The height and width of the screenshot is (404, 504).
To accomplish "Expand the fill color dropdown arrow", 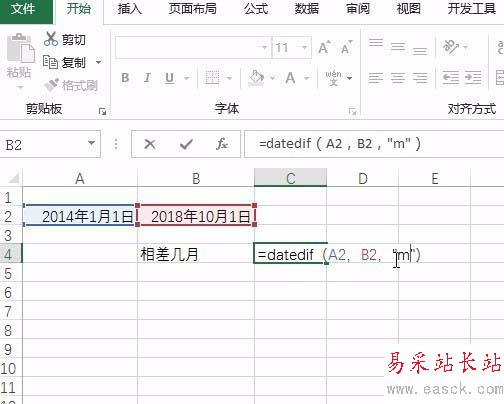I will [x=272, y=79].
